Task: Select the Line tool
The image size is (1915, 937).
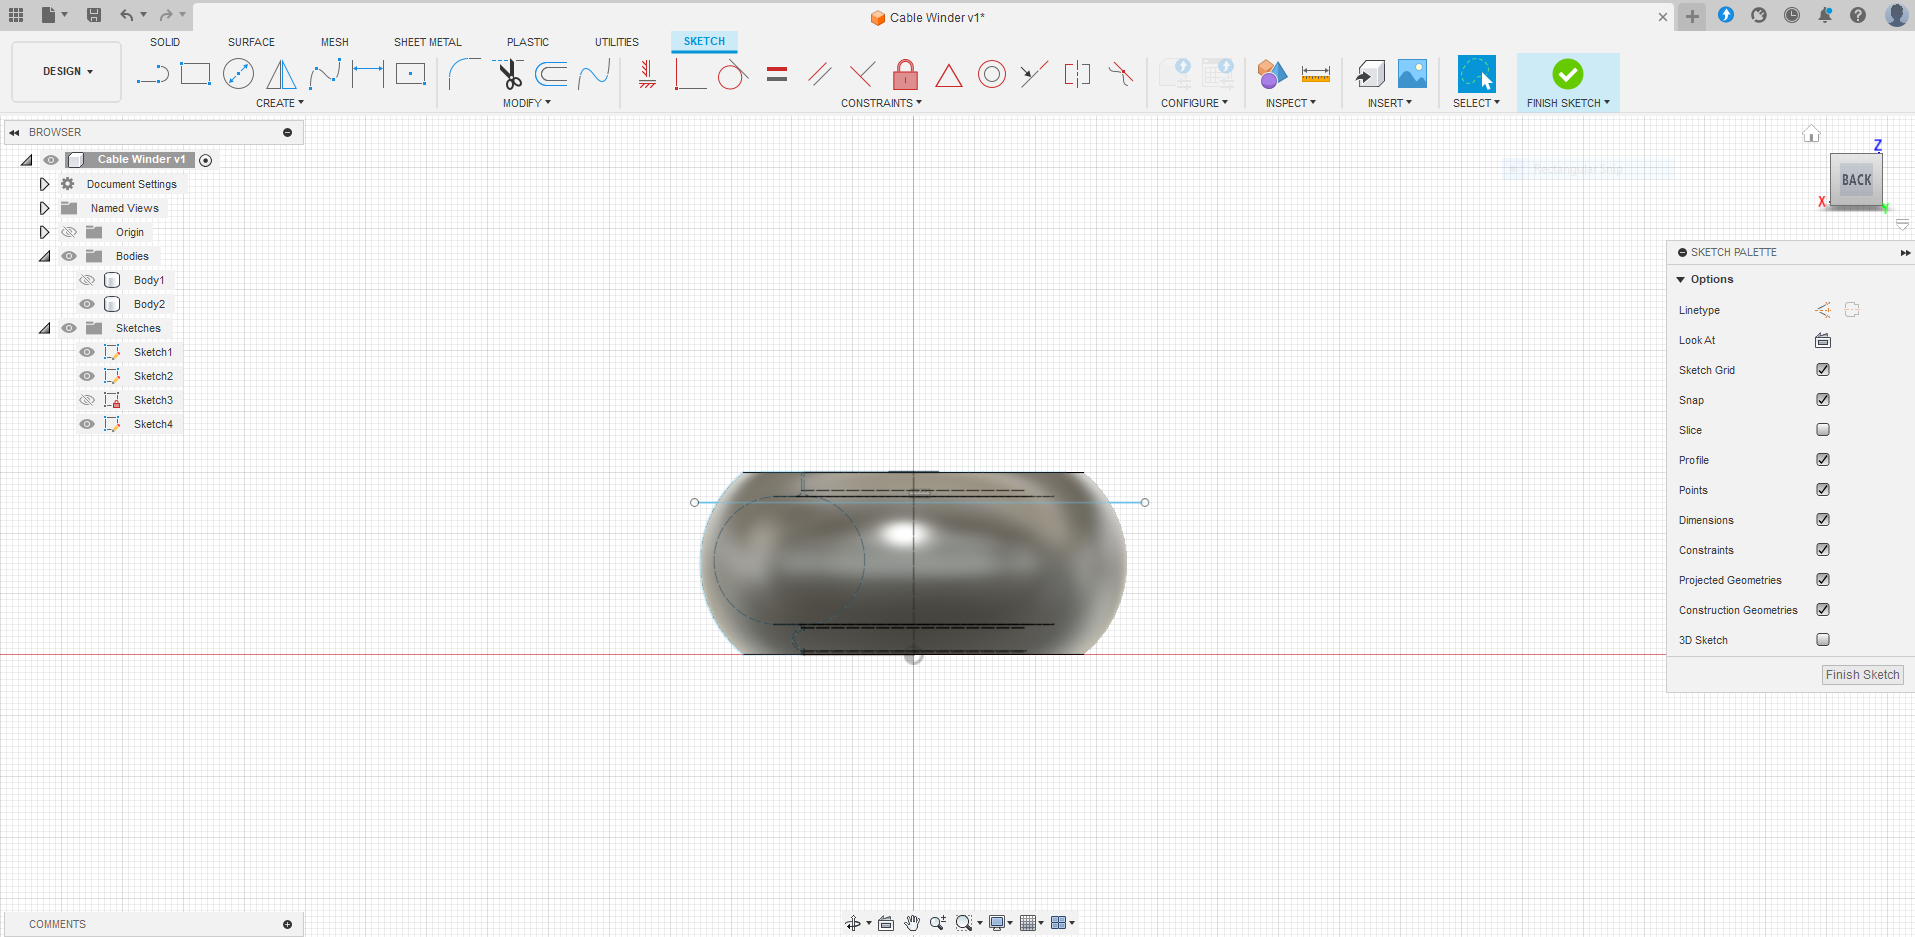Action: click(152, 74)
